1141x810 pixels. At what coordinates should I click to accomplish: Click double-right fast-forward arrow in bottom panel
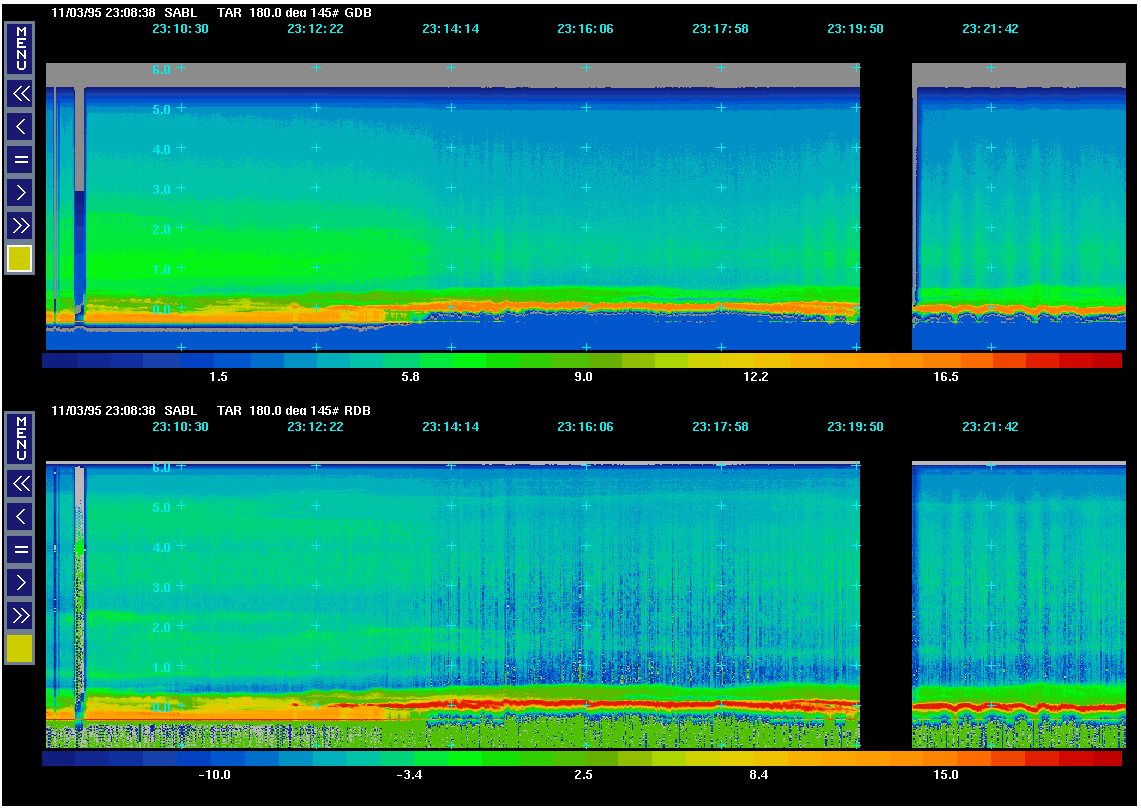[x=20, y=614]
